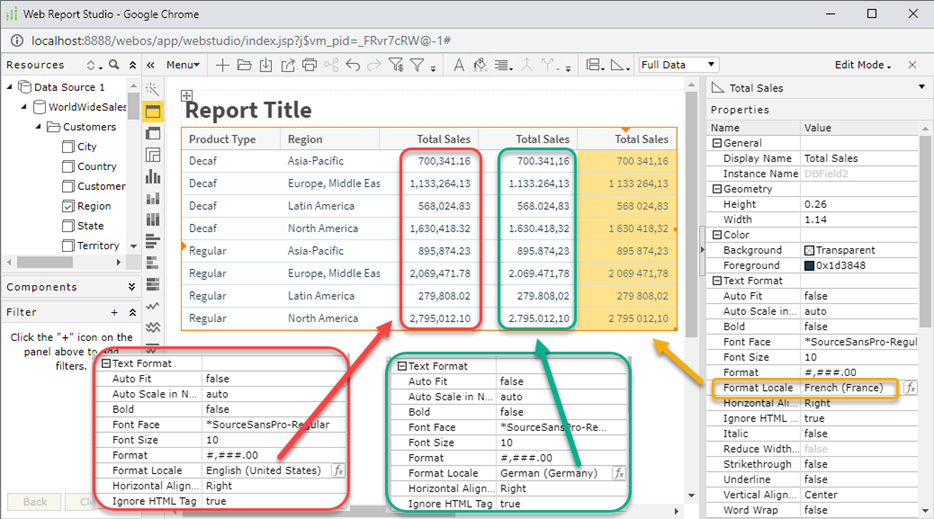This screenshot has height=519, width=934.
Task: Click the New report plus icon
Action: 222,65
